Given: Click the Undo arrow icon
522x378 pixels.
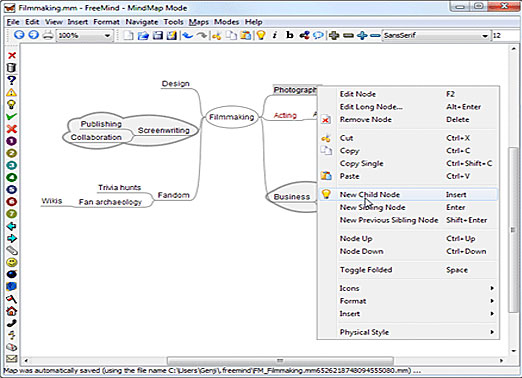Looking at the screenshot, I should pos(188,35).
